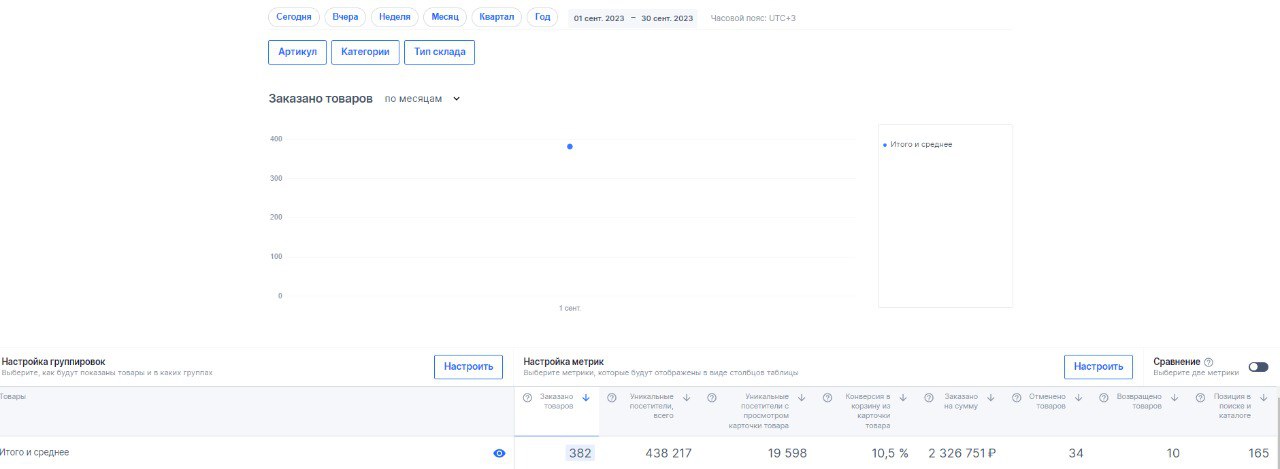
Task: Sort by Позиция в поиске и каталоге arrow
Action: [x=1263, y=398]
